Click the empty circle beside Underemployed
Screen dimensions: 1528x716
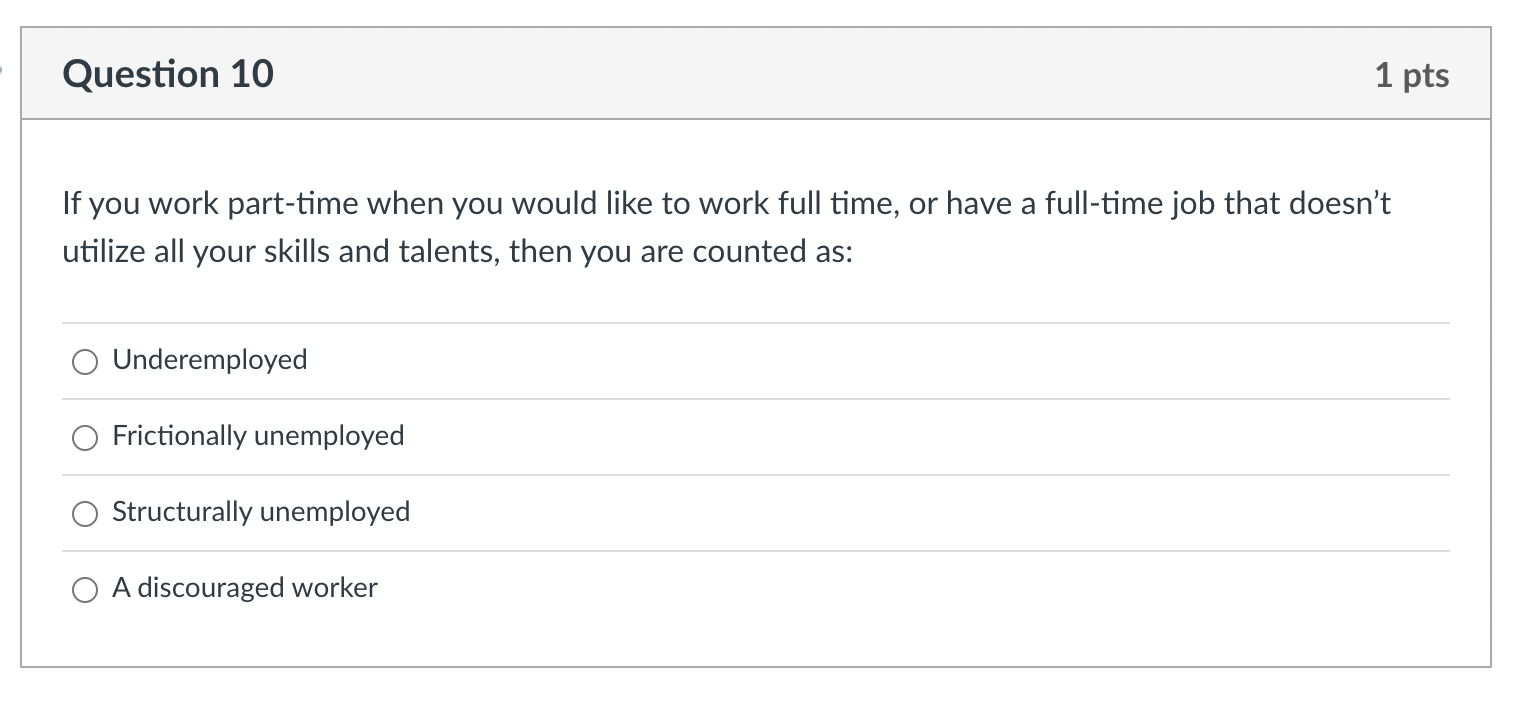coord(85,361)
